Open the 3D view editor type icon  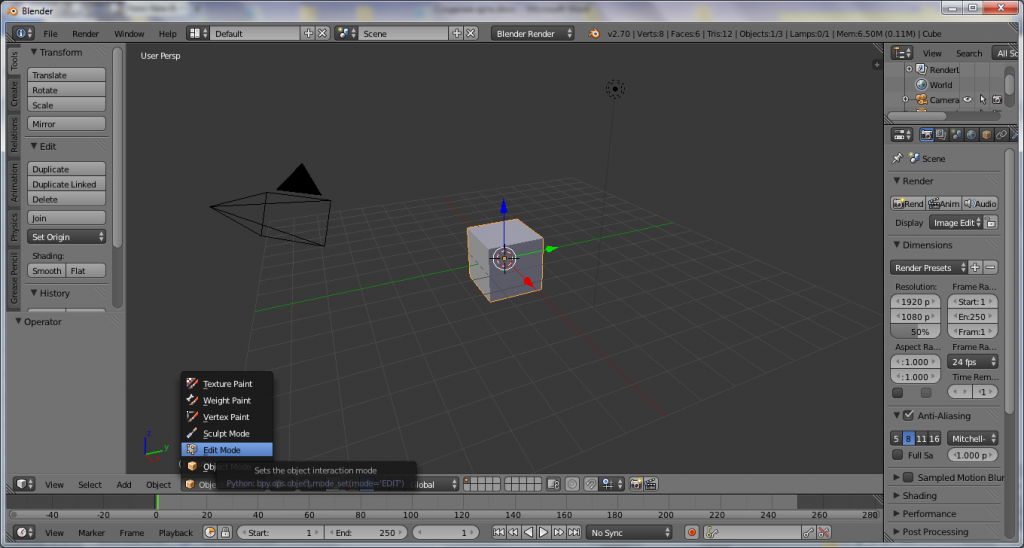[x=24, y=484]
